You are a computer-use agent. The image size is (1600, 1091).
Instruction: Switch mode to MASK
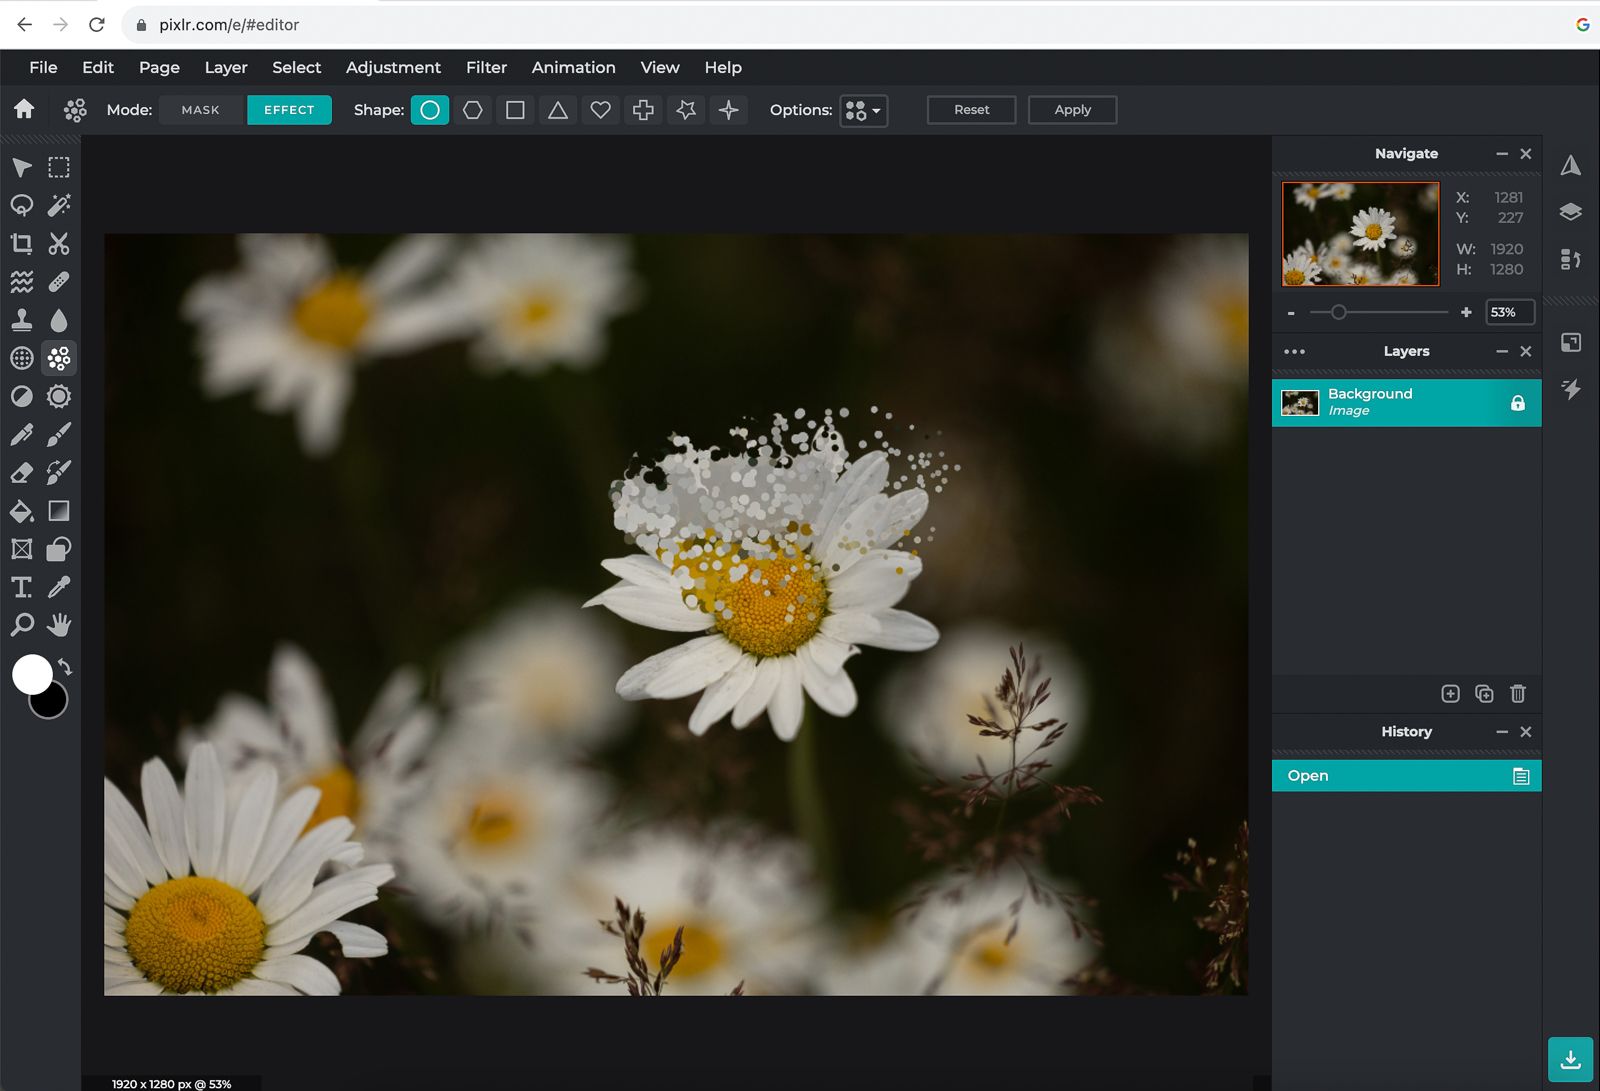[200, 110]
